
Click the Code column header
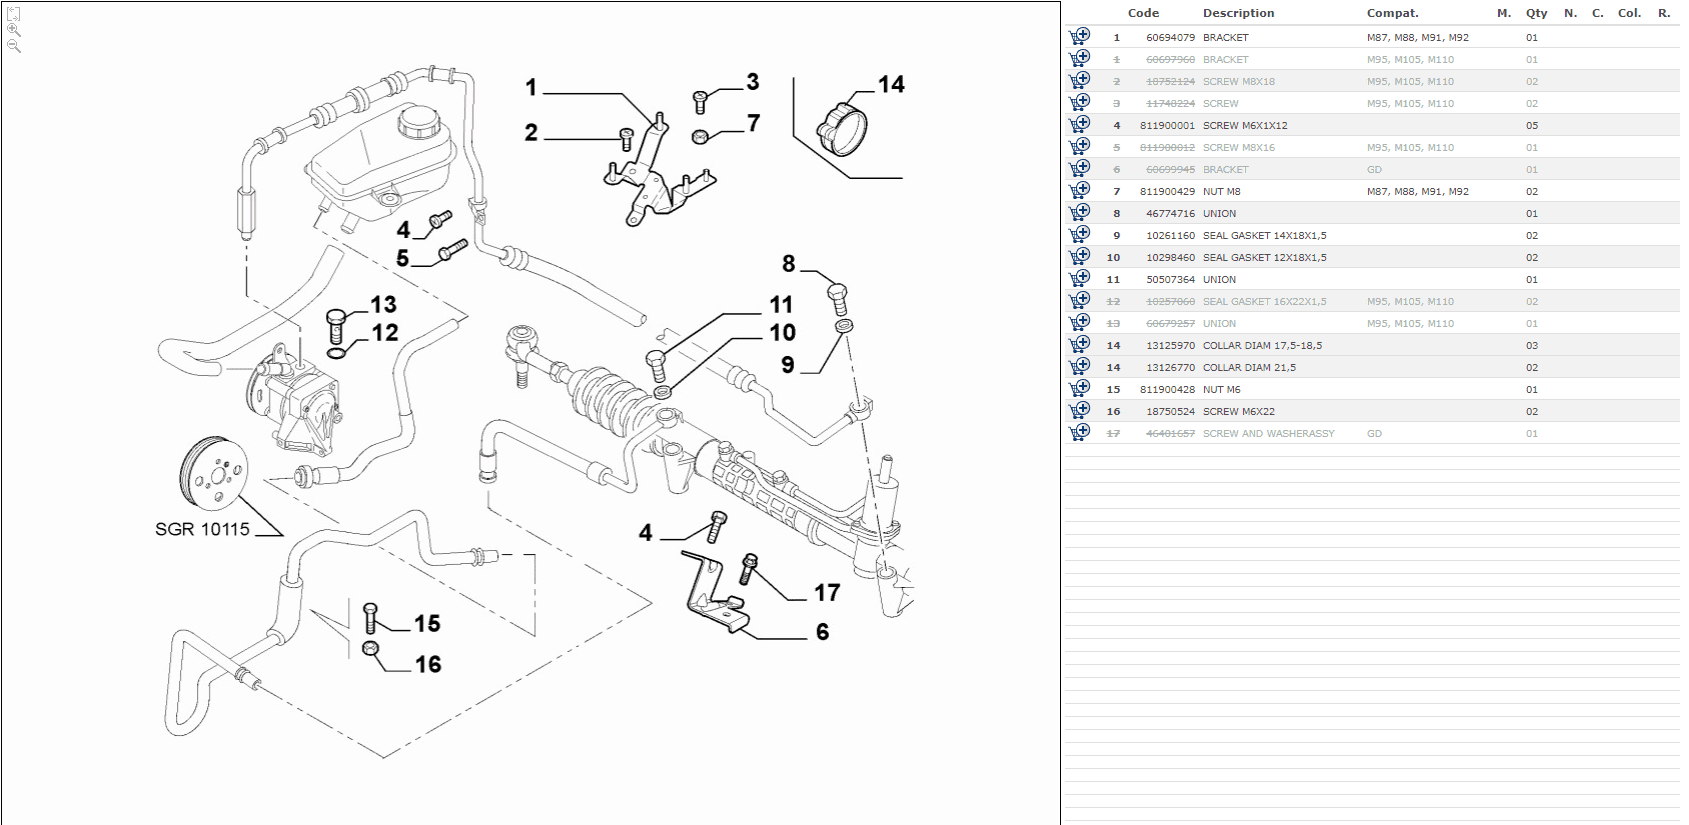point(1143,13)
